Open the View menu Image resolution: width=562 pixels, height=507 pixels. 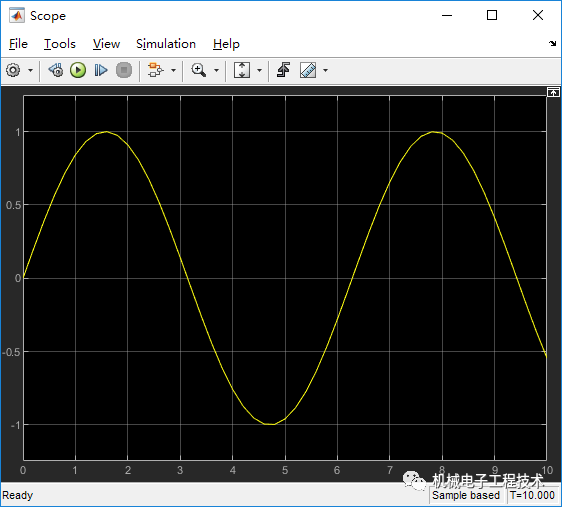tap(106, 44)
